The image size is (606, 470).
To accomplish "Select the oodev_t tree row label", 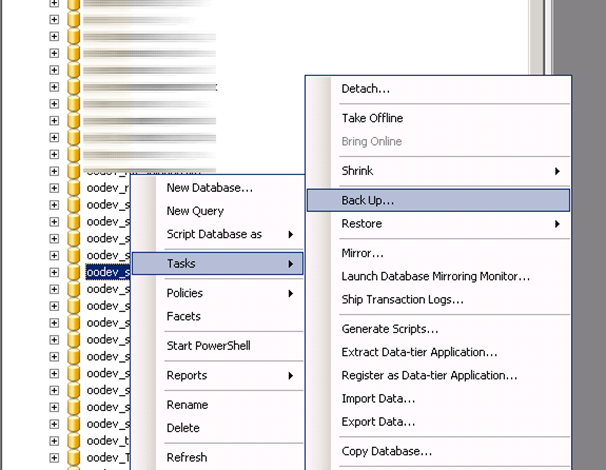I will coord(108,441).
